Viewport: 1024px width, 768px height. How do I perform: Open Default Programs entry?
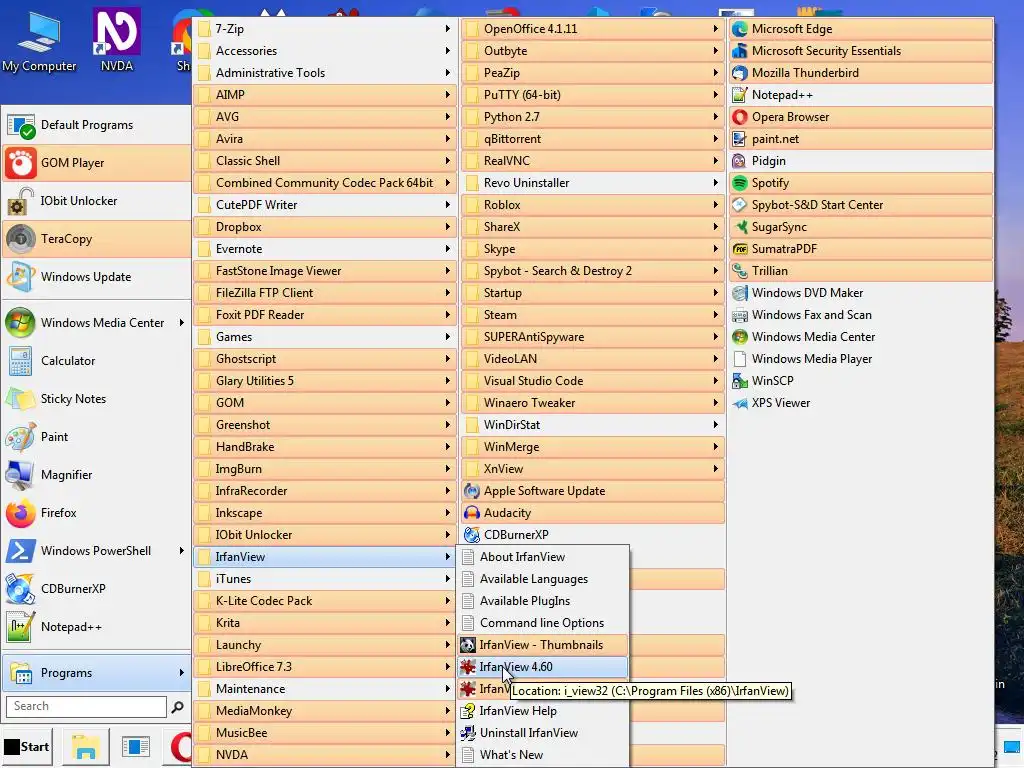tap(97, 125)
